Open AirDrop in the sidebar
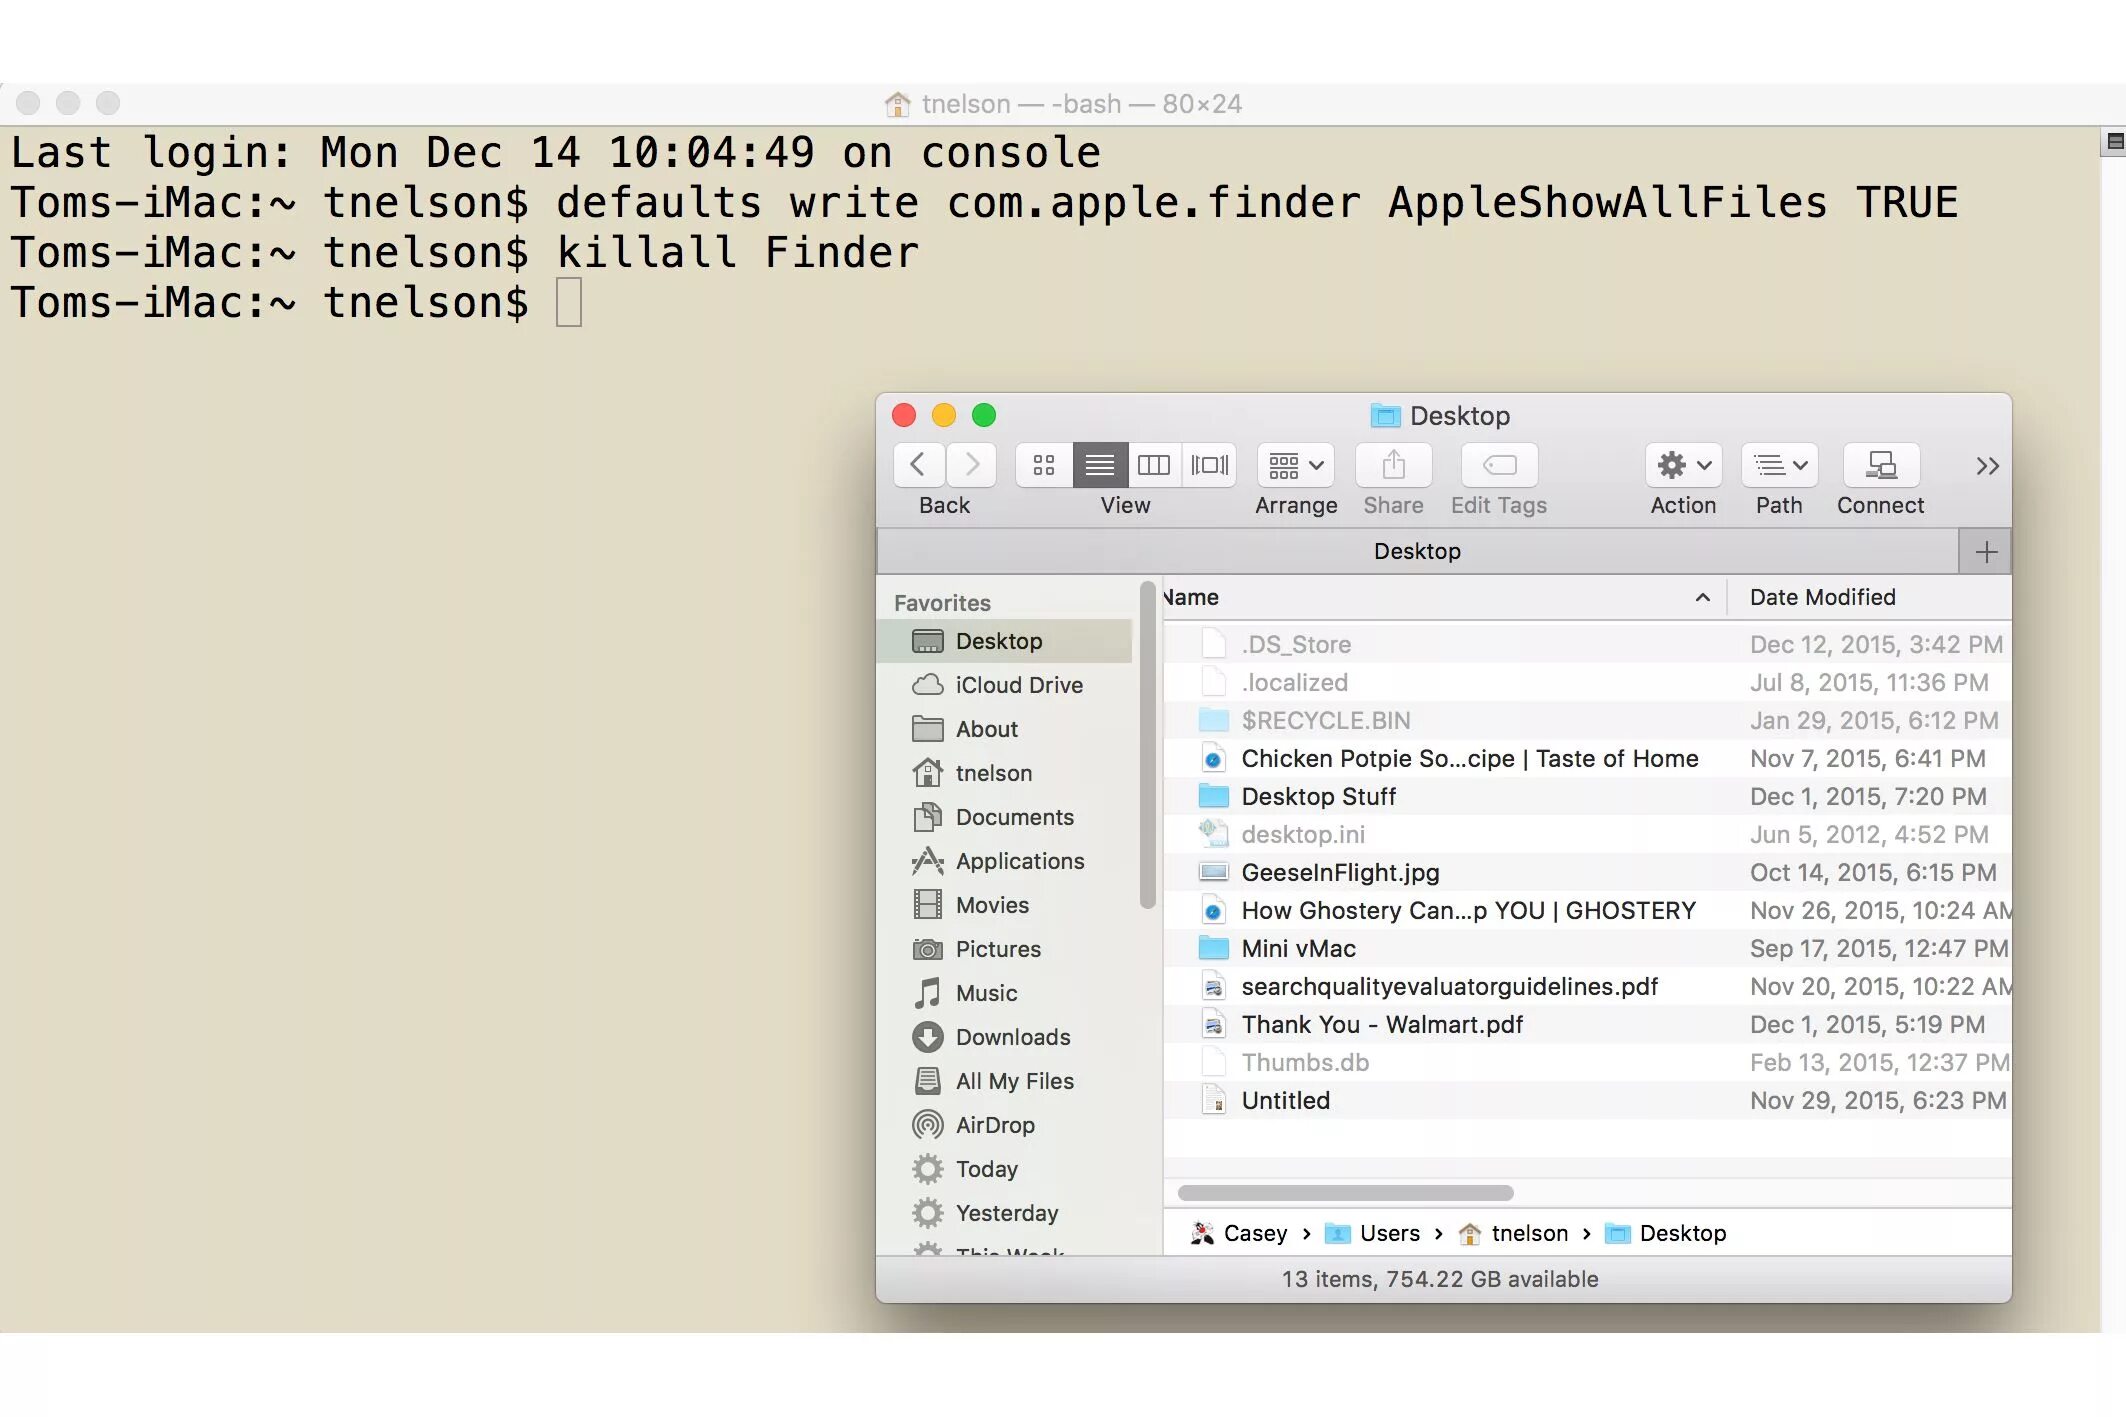 pos(994,1125)
